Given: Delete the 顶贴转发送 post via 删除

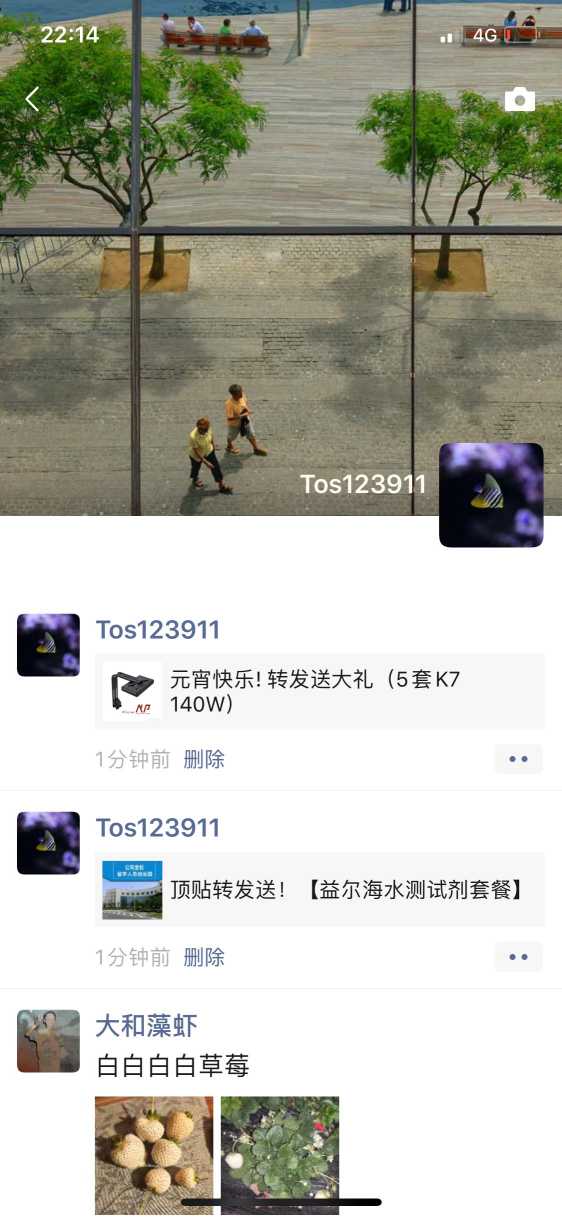Looking at the screenshot, I should pyautogui.click(x=204, y=957).
